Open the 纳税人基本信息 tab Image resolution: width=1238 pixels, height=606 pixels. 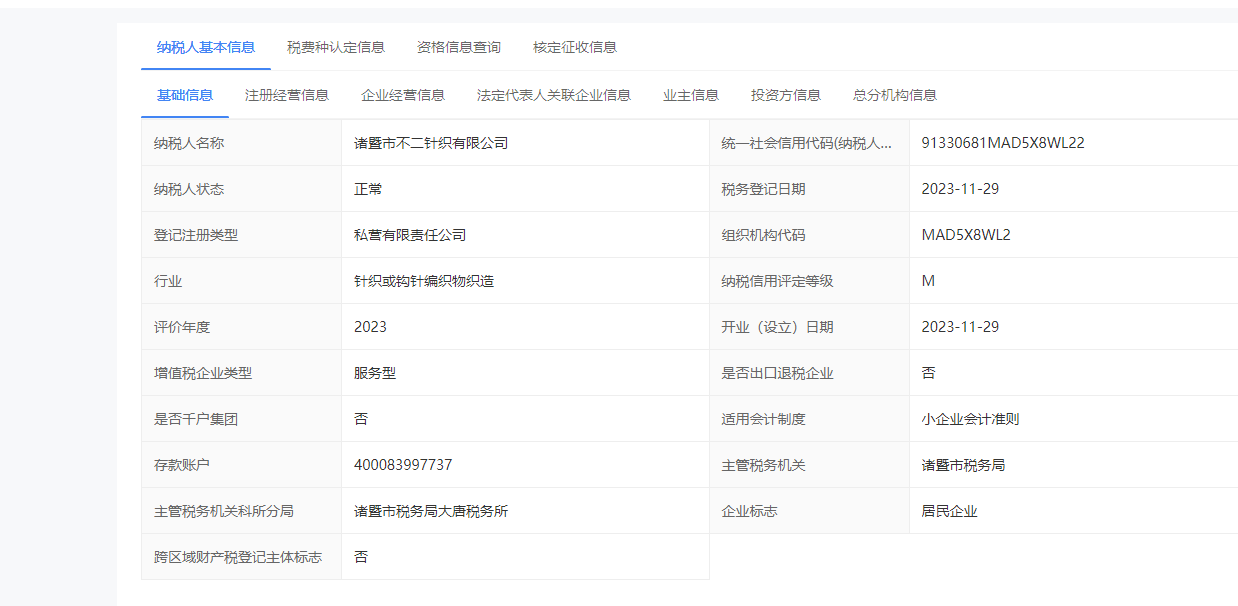point(205,47)
